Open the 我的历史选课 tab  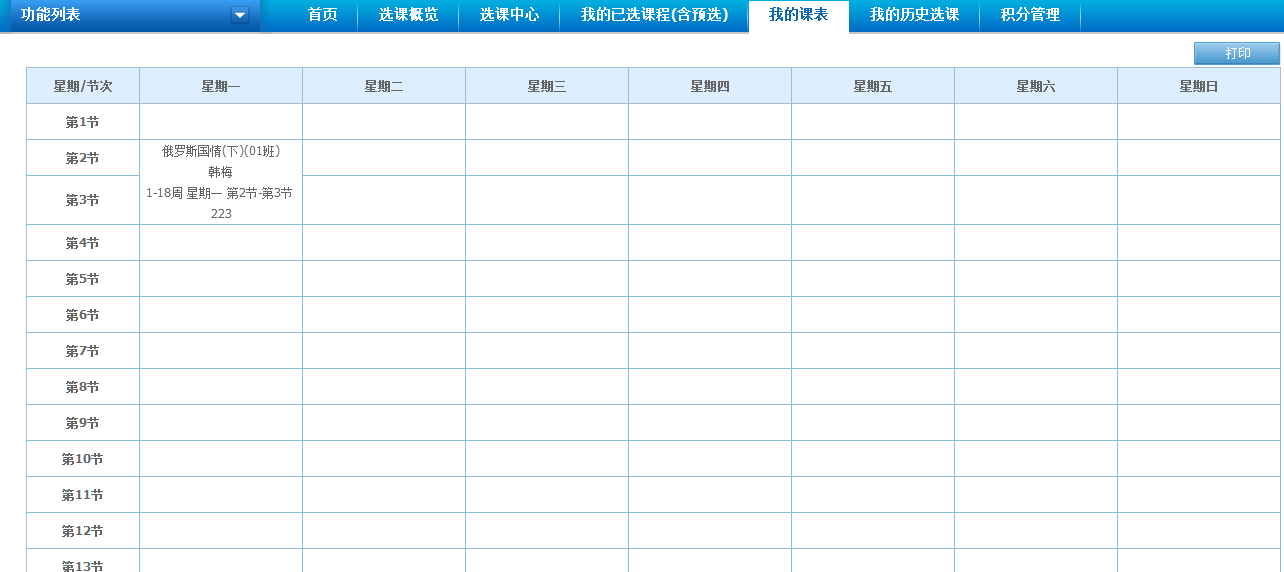tap(914, 15)
